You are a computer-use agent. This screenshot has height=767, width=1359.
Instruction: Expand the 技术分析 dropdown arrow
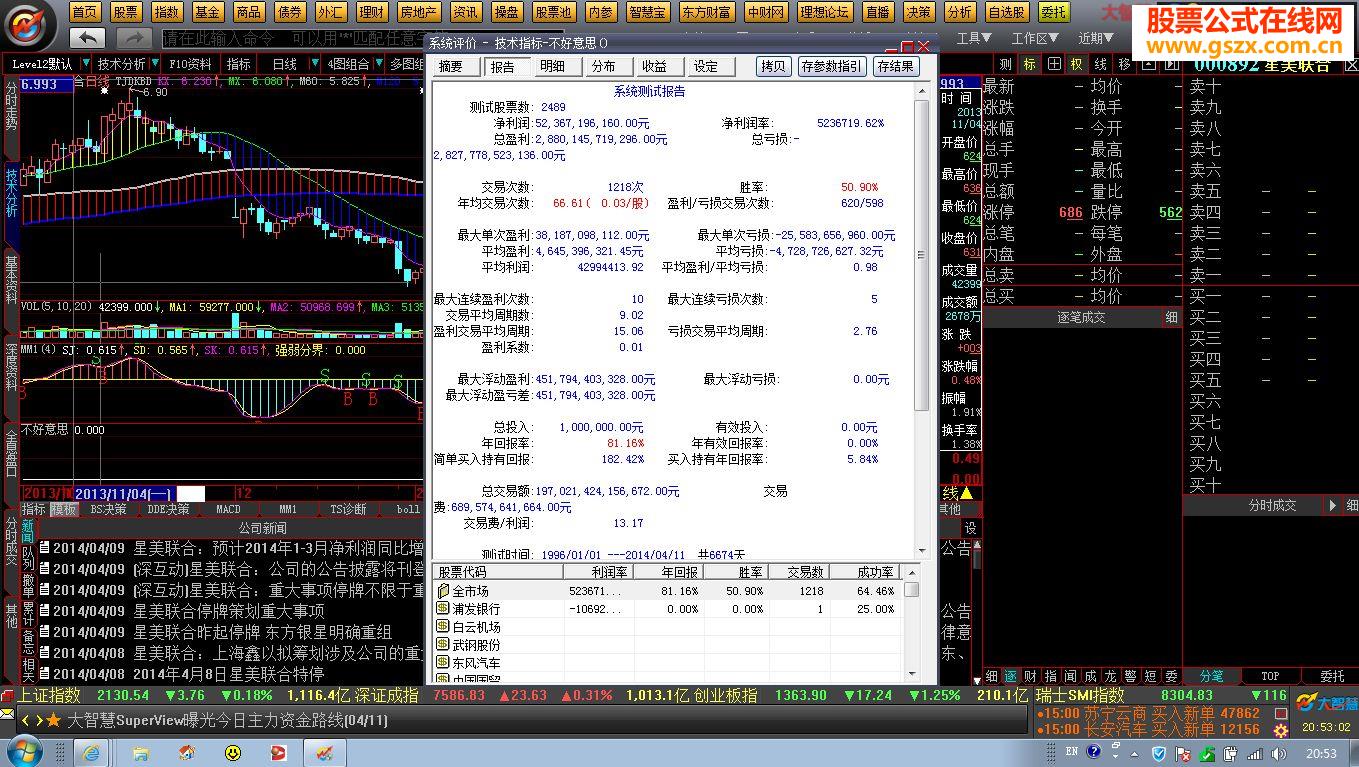click(x=154, y=64)
